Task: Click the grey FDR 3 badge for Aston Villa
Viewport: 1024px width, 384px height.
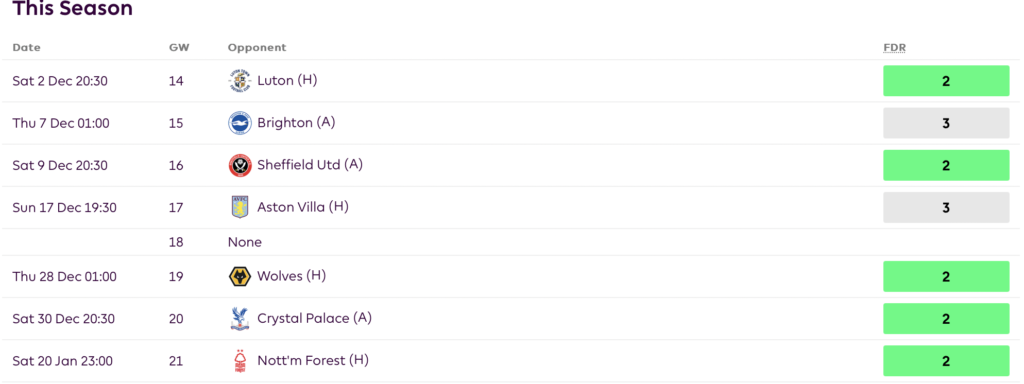Action: pos(946,208)
